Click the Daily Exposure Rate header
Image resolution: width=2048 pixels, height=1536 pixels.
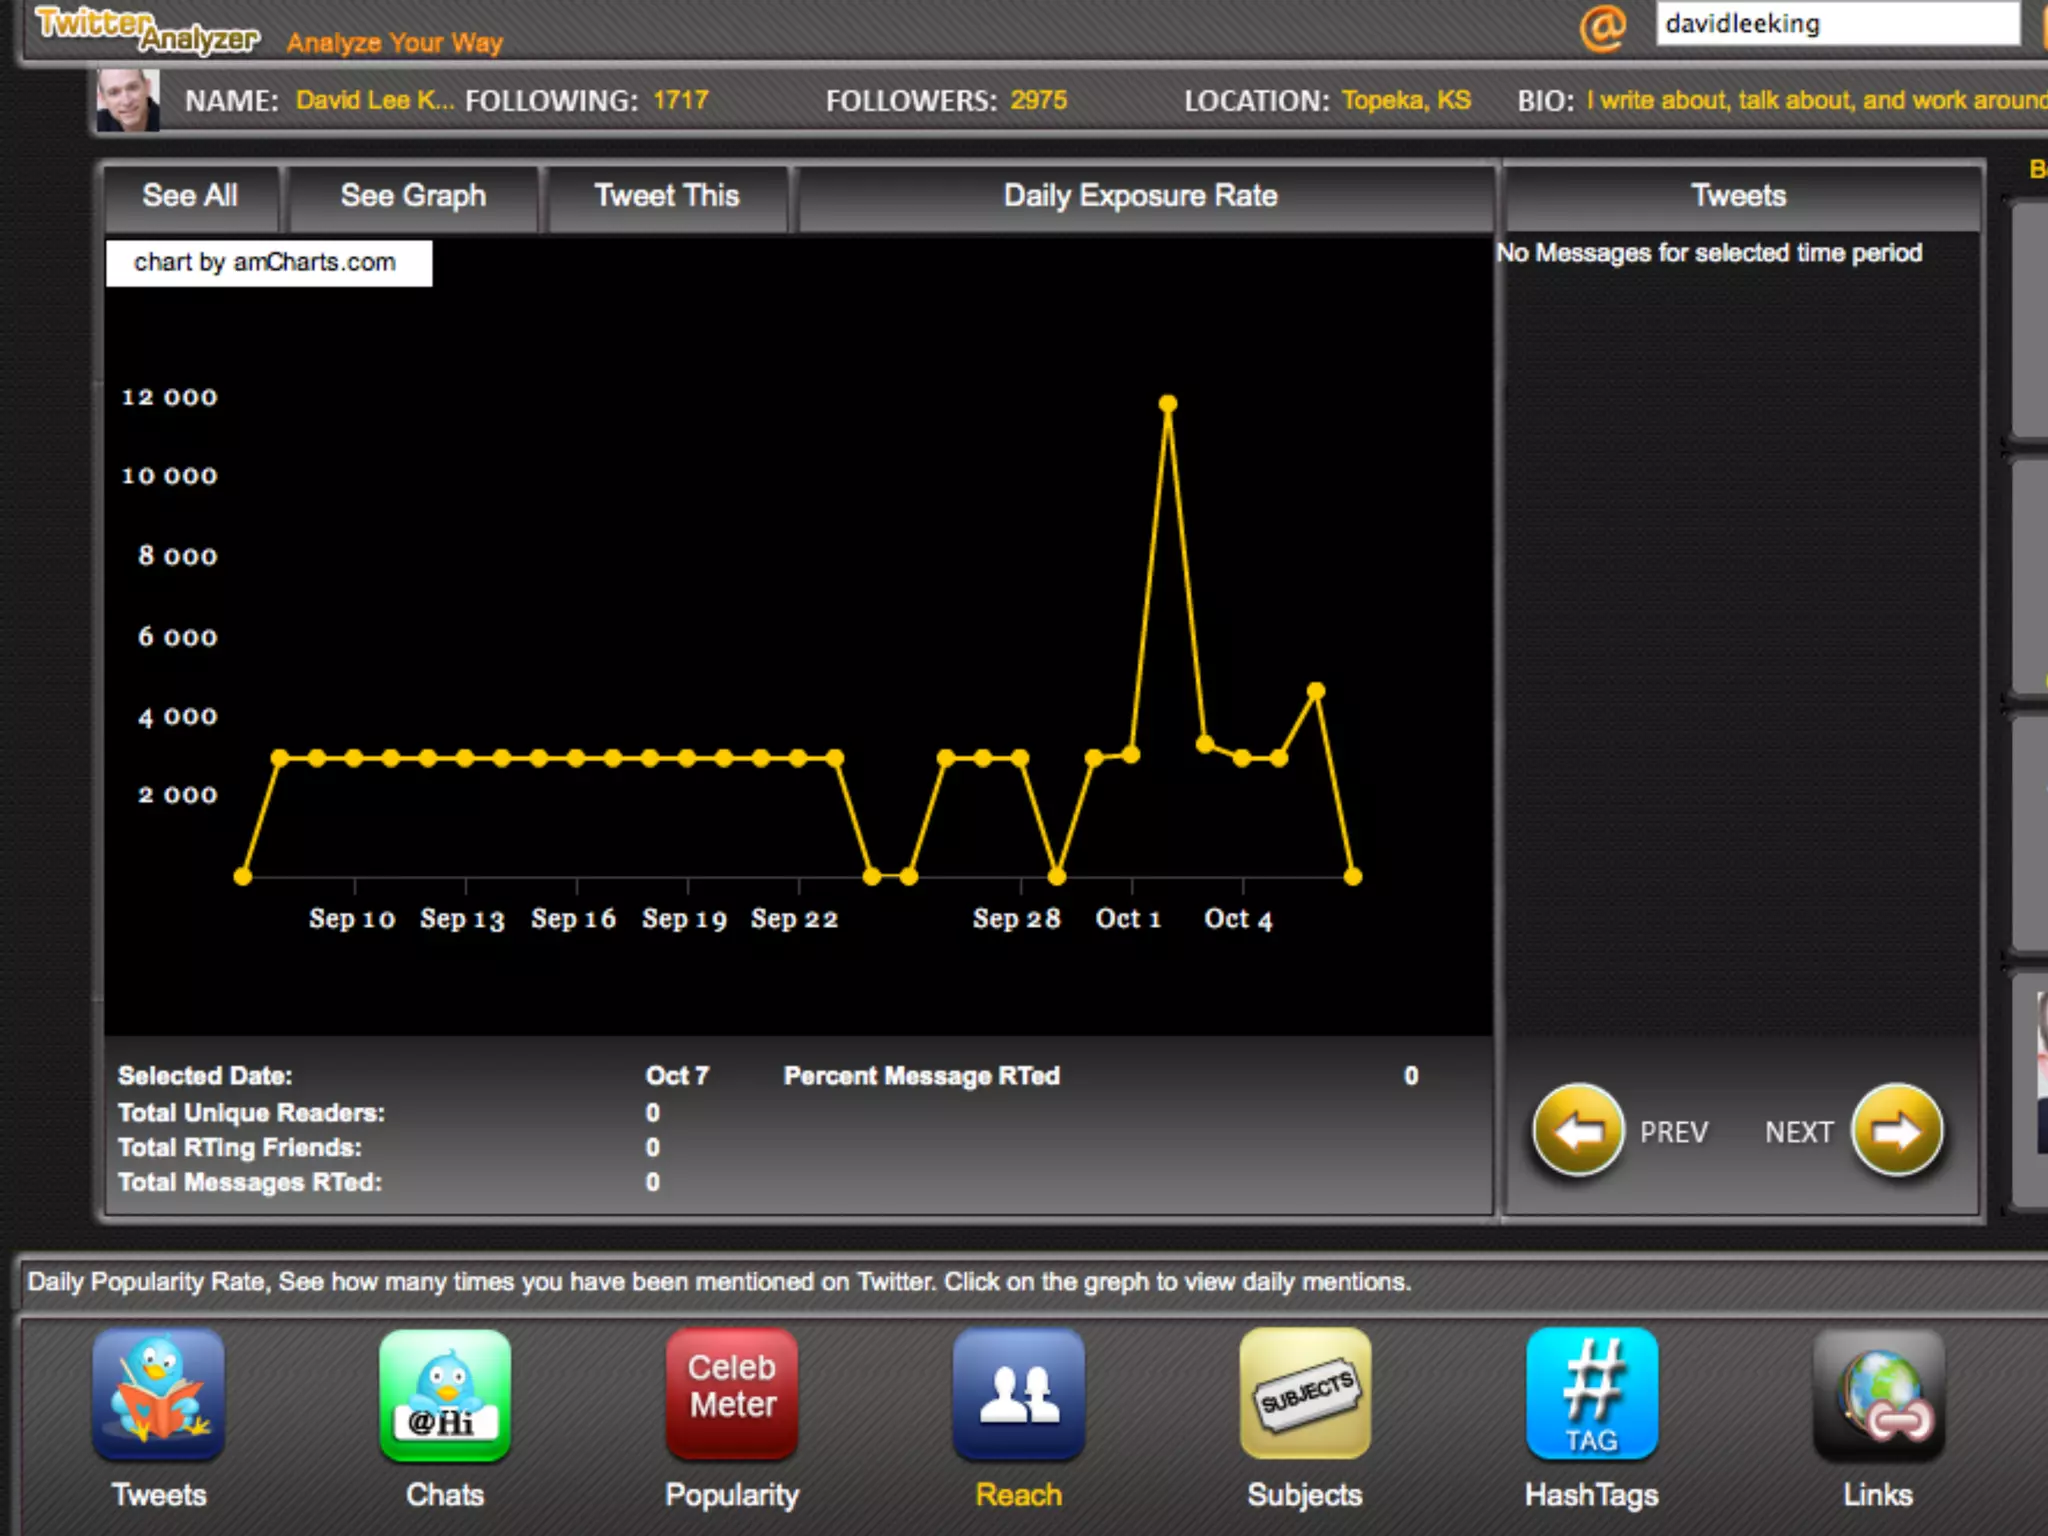coord(1140,196)
